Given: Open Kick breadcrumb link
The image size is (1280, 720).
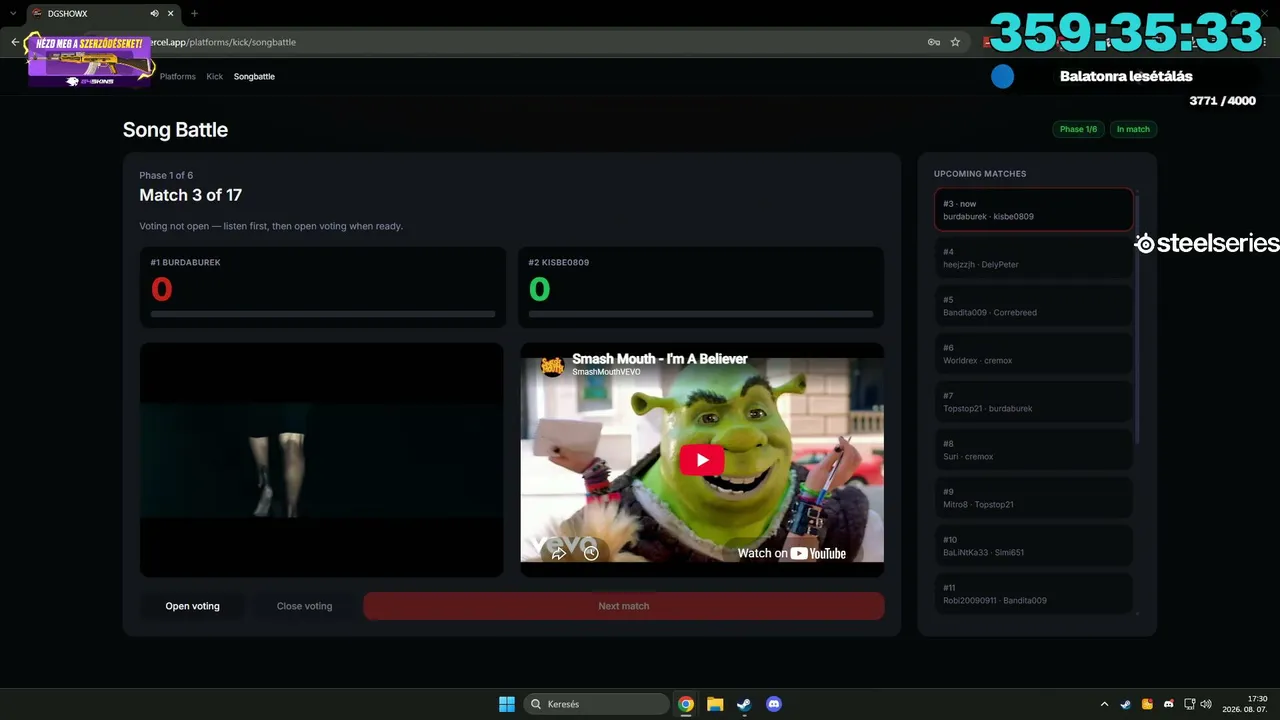Looking at the screenshot, I should coord(215,76).
